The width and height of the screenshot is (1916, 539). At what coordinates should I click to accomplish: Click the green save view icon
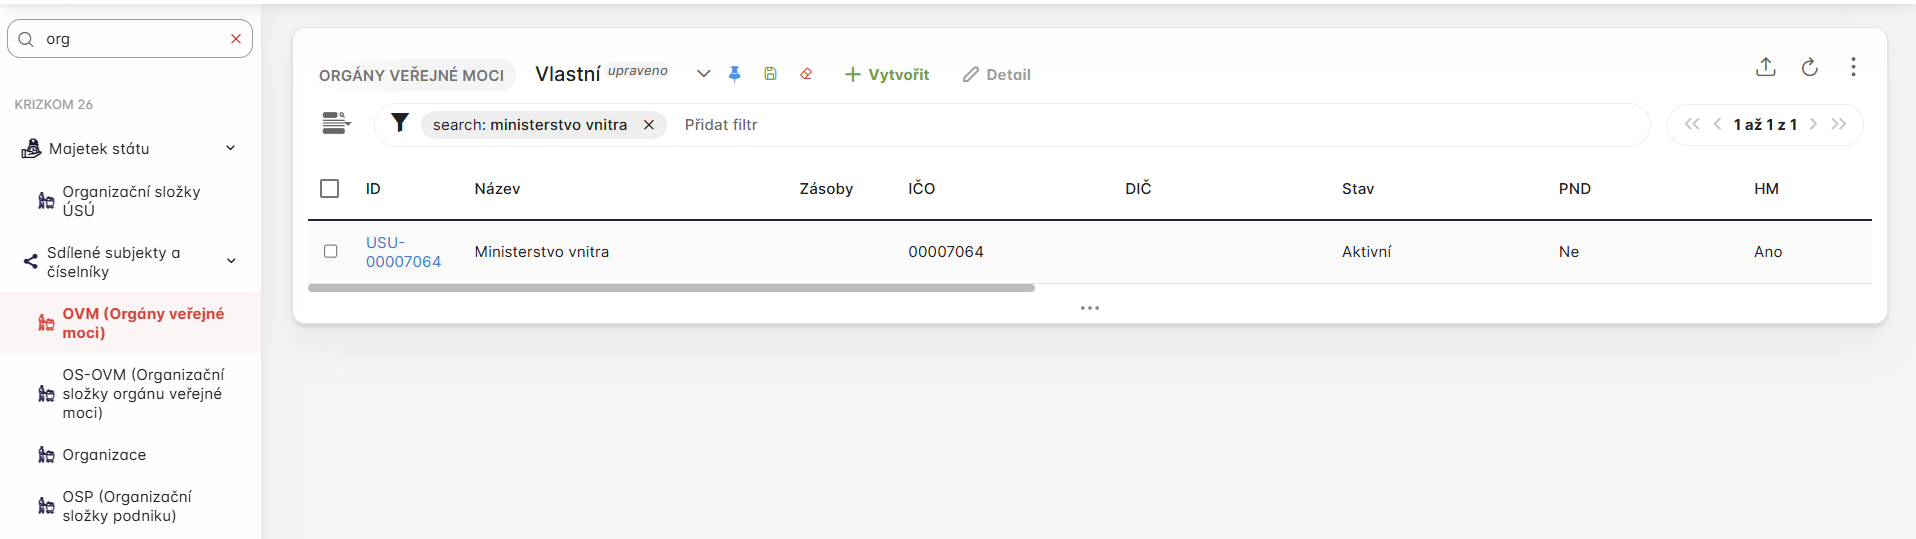click(x=770, y=74)
